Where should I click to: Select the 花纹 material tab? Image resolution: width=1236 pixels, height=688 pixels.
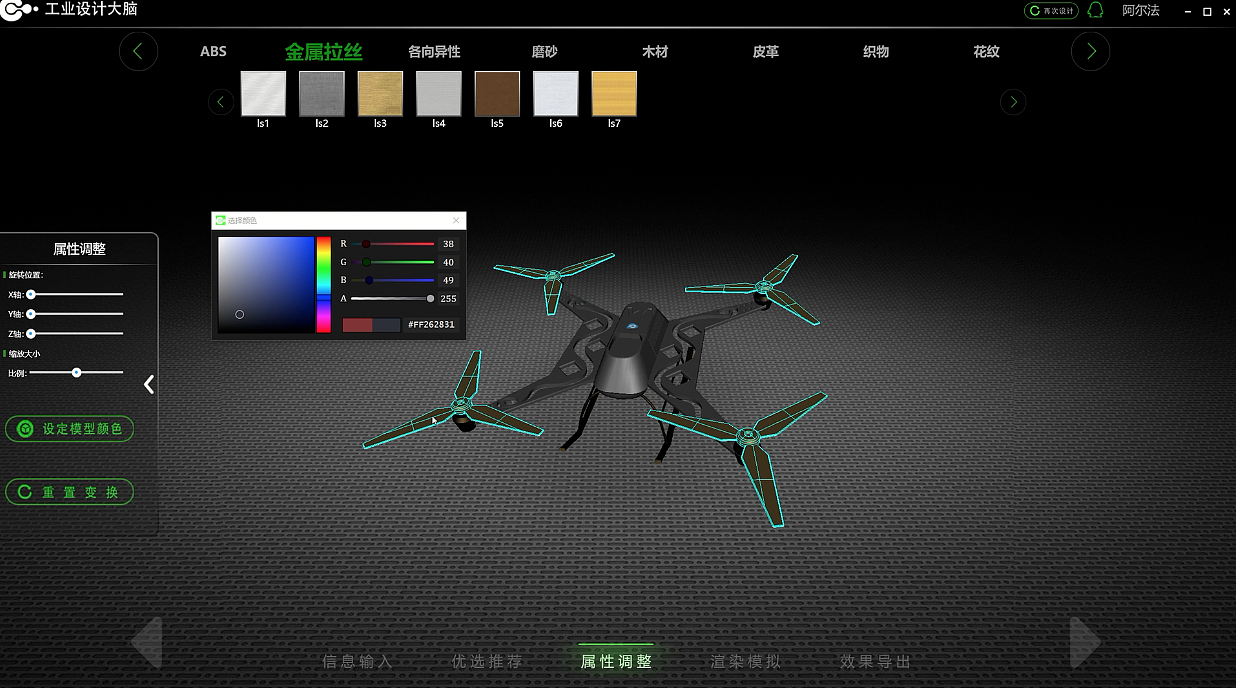[987, 52]
